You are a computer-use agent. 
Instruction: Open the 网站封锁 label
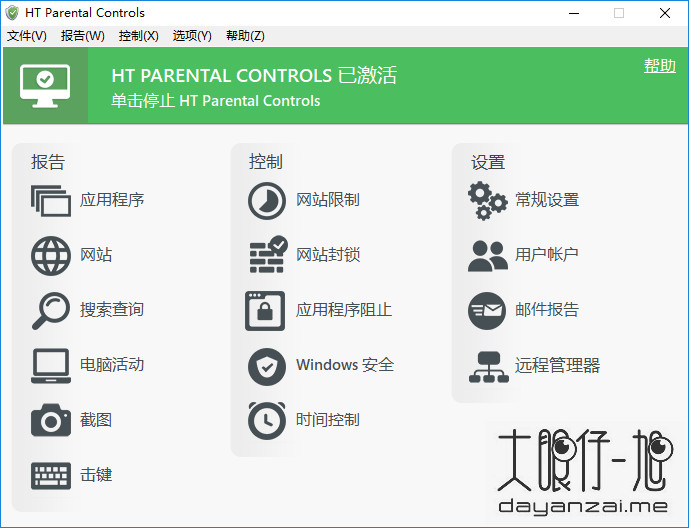click(x=328, y=255)
